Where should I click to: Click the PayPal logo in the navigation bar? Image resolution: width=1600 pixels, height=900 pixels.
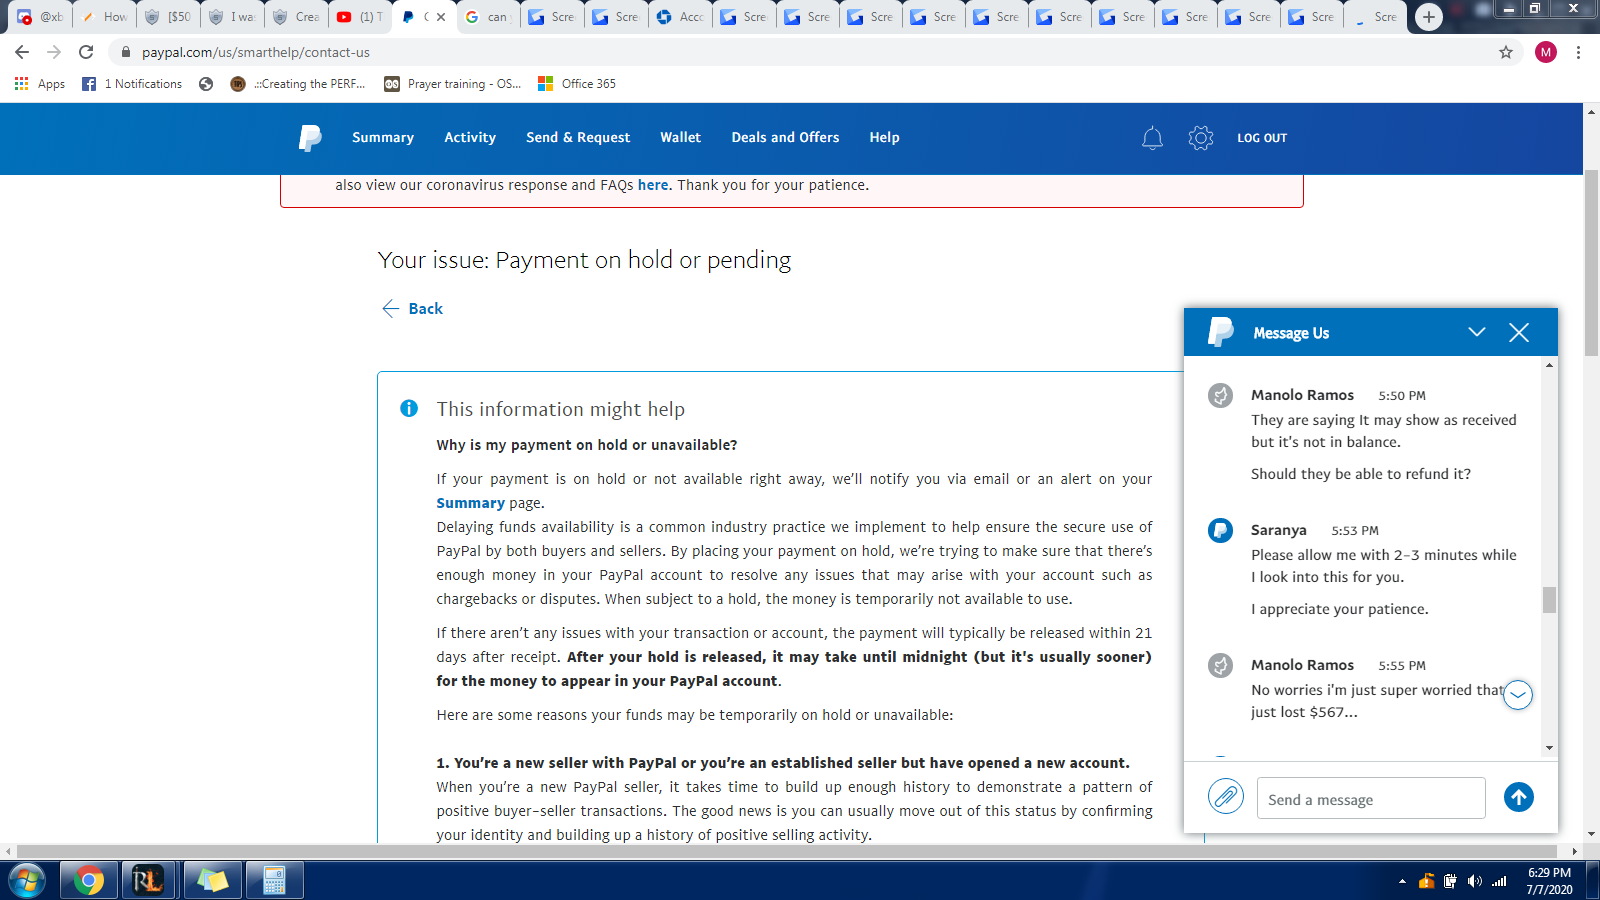pos(310,138)
